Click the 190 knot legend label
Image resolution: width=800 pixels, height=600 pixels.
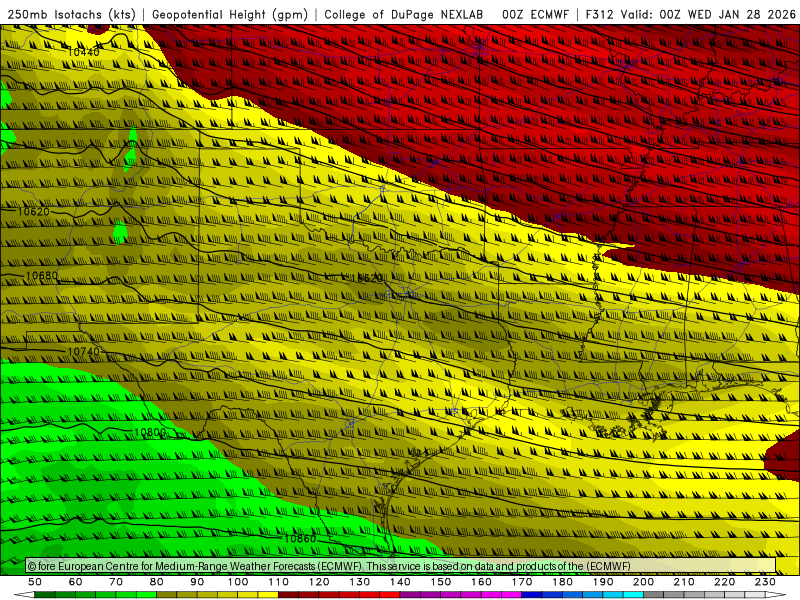click(603, 582)
